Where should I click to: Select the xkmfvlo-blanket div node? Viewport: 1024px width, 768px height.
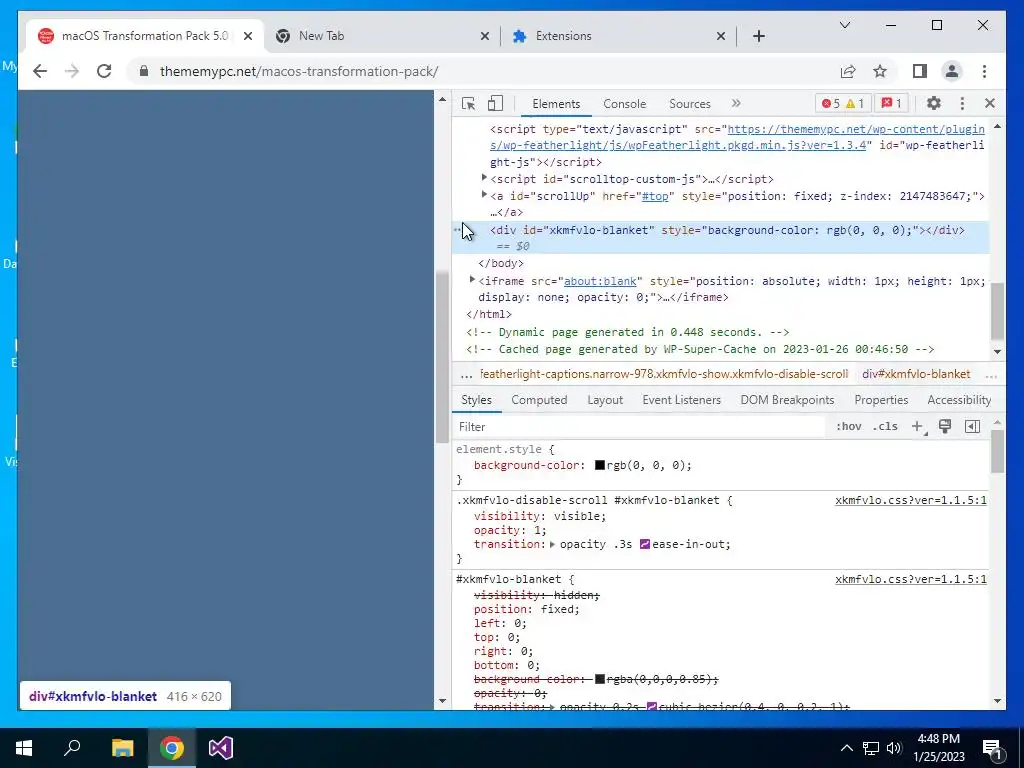click(720, 238)
